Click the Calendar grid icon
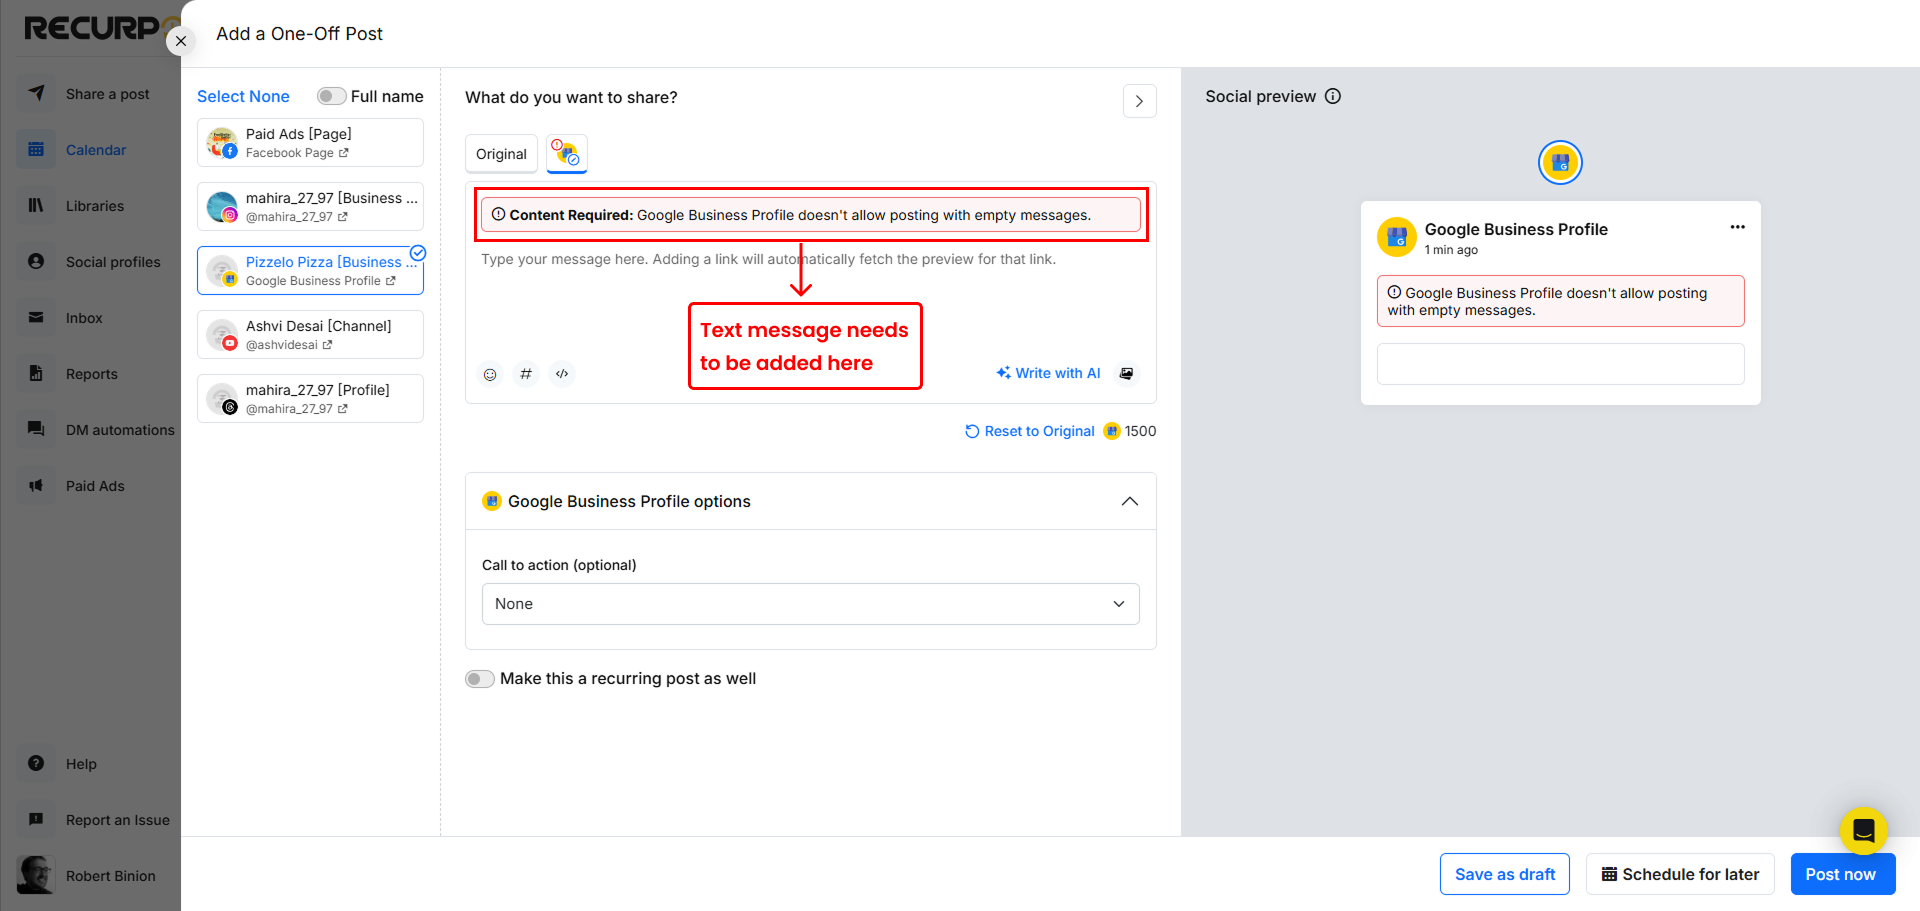 pos(36,149)
